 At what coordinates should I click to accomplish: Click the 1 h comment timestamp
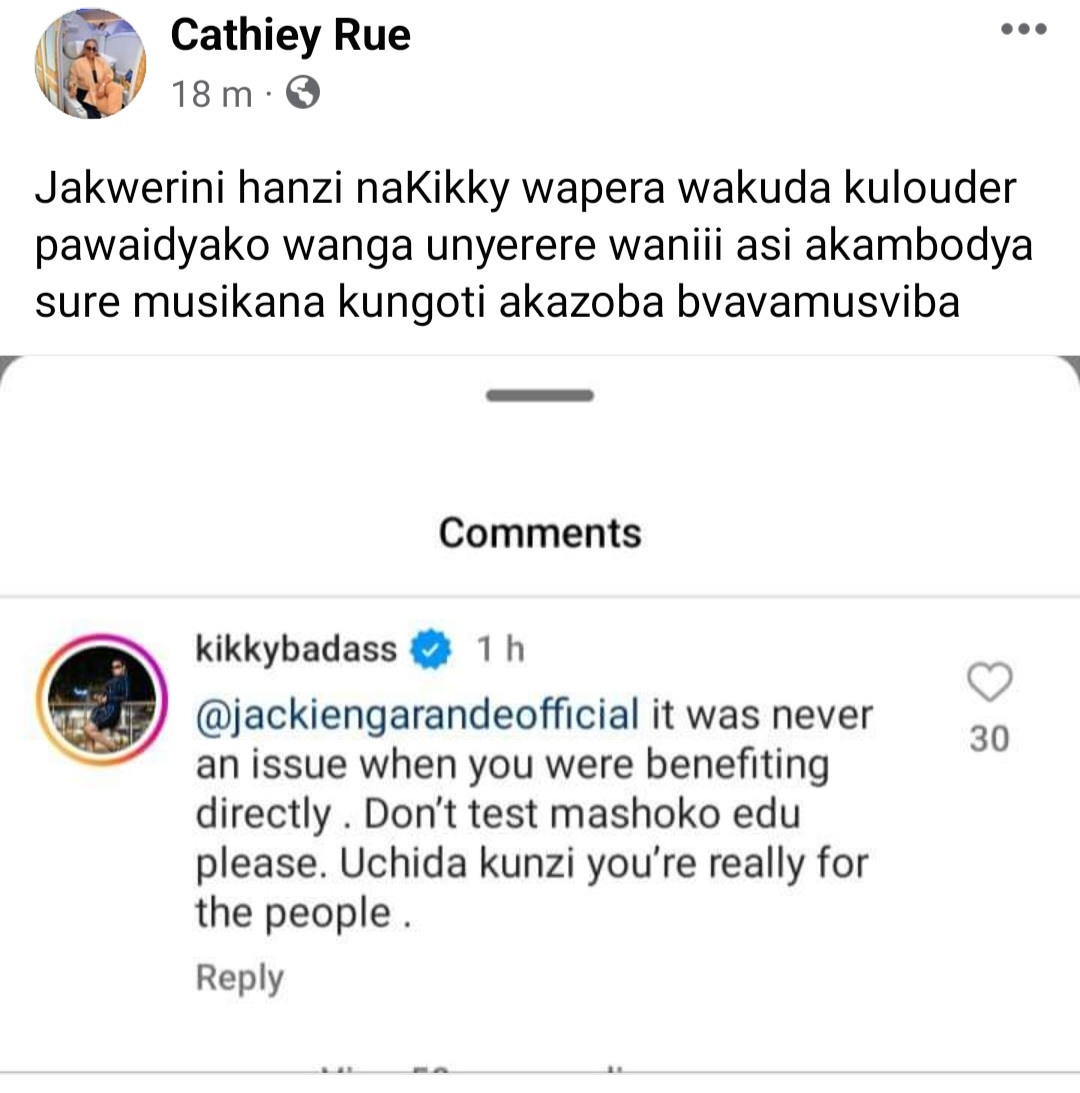pos(501,650)
